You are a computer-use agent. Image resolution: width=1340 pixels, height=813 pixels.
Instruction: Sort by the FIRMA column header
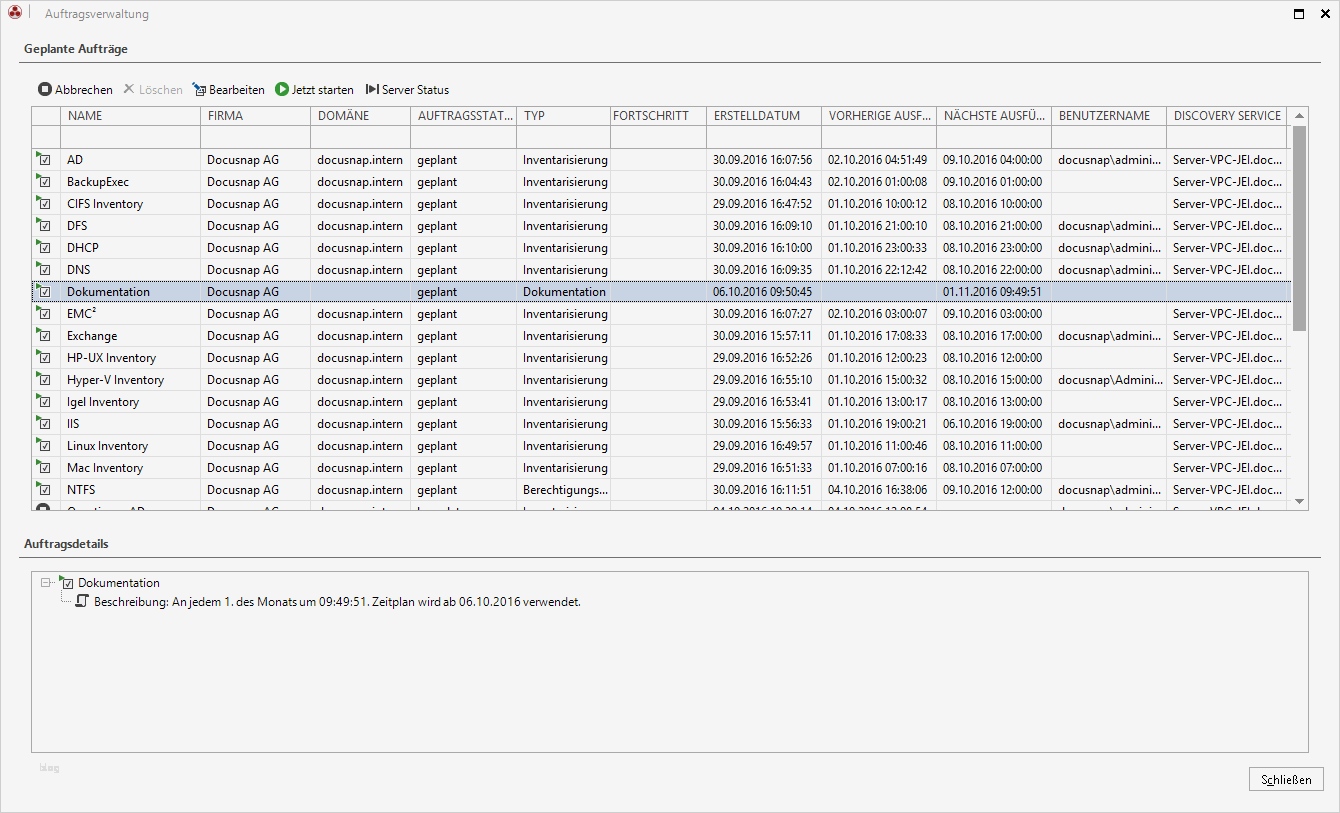256,116
